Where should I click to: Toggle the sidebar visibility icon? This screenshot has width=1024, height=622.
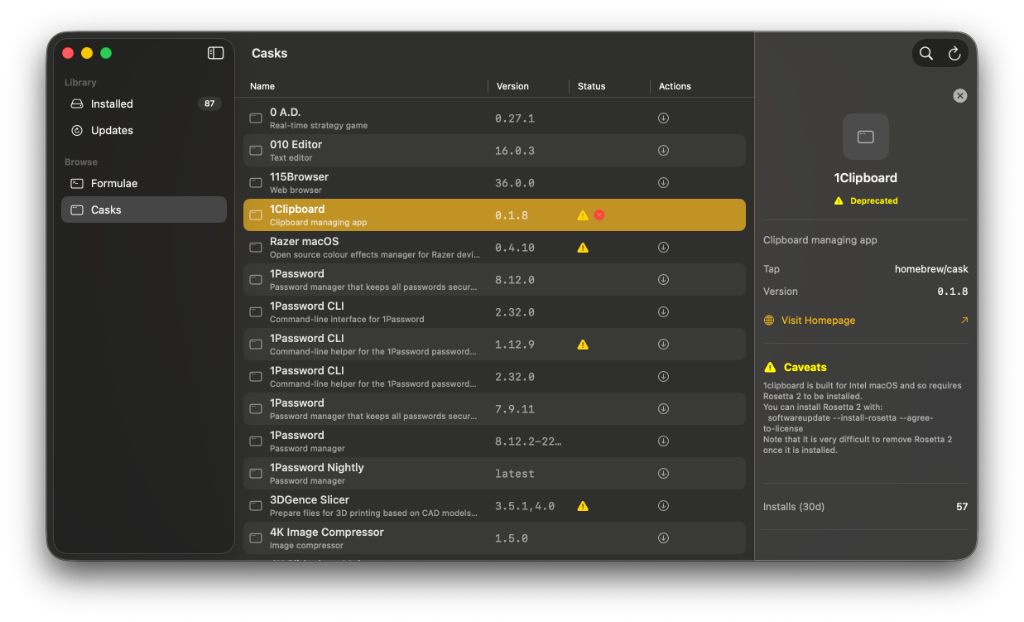click(x=216, y=53)
